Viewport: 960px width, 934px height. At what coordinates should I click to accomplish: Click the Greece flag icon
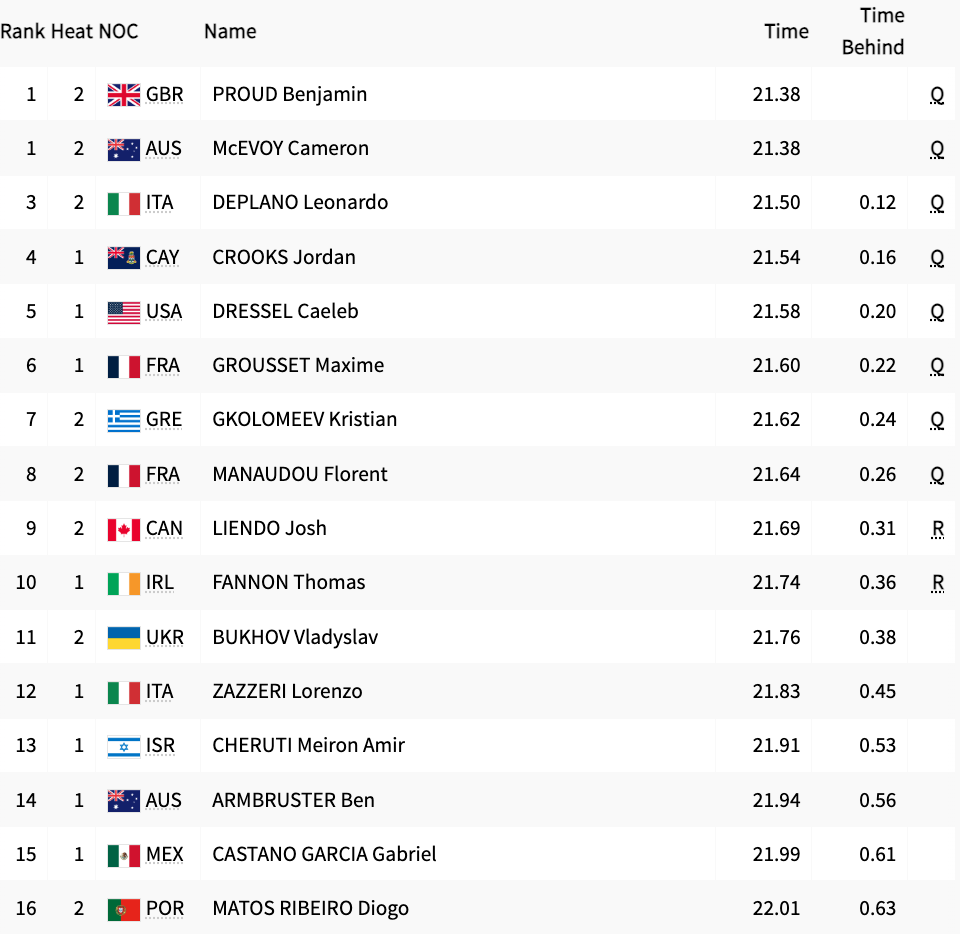[x=124, y=420]
